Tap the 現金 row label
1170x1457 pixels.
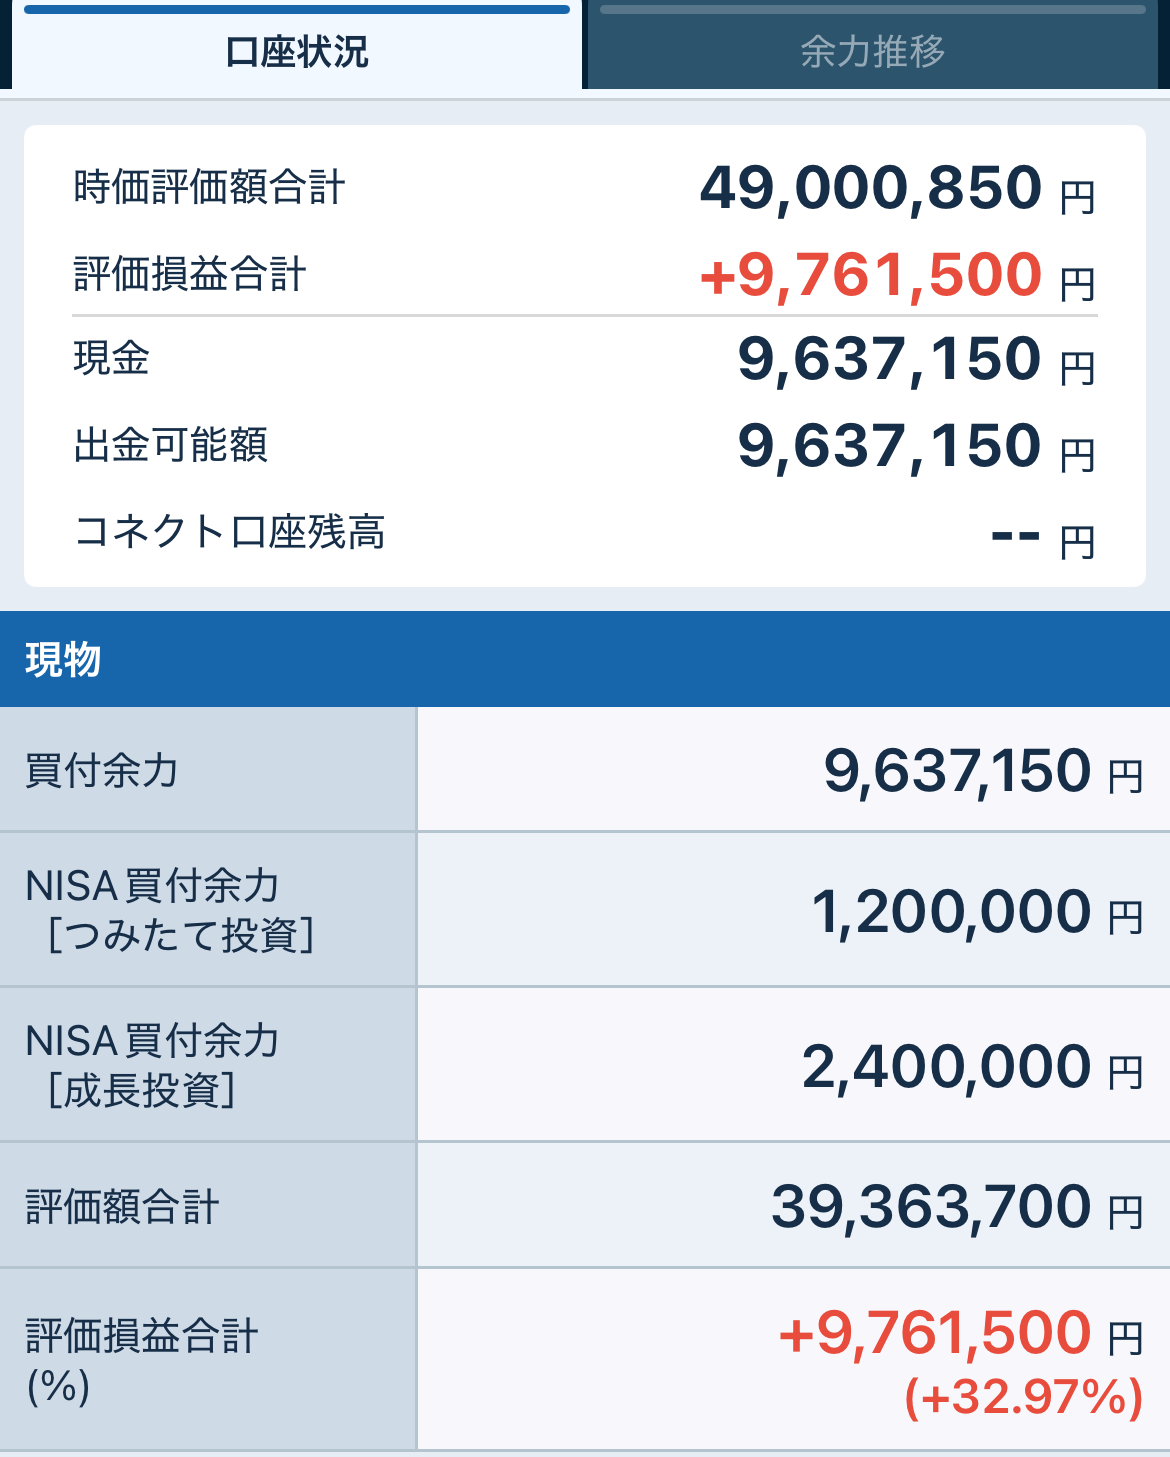coord(111,358)
